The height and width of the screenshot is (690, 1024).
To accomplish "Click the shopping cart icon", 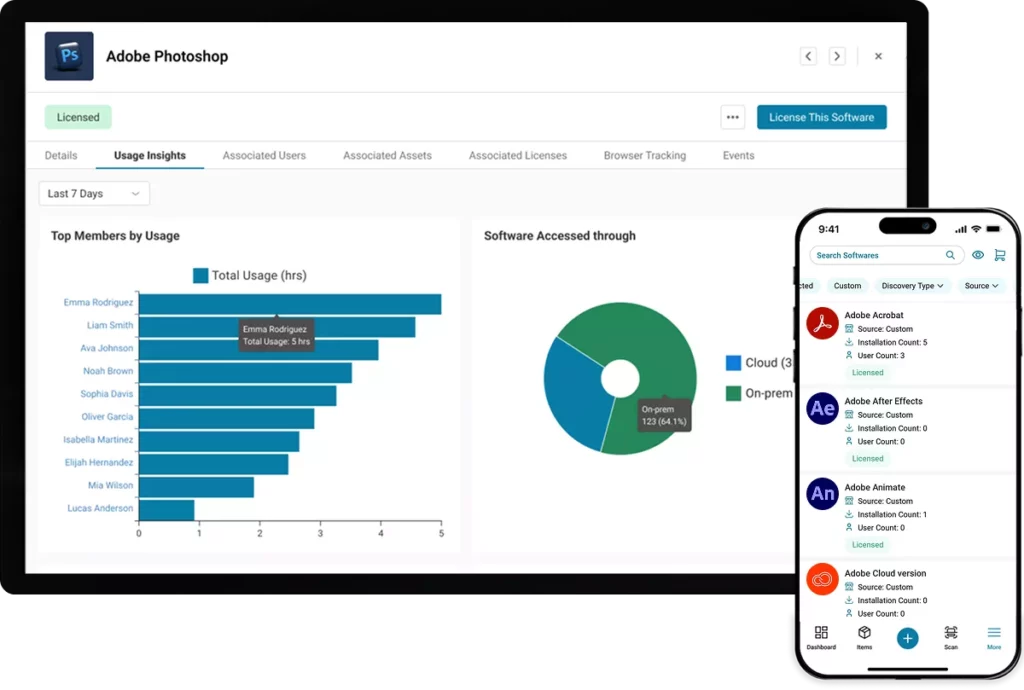I will coord(999,255).
